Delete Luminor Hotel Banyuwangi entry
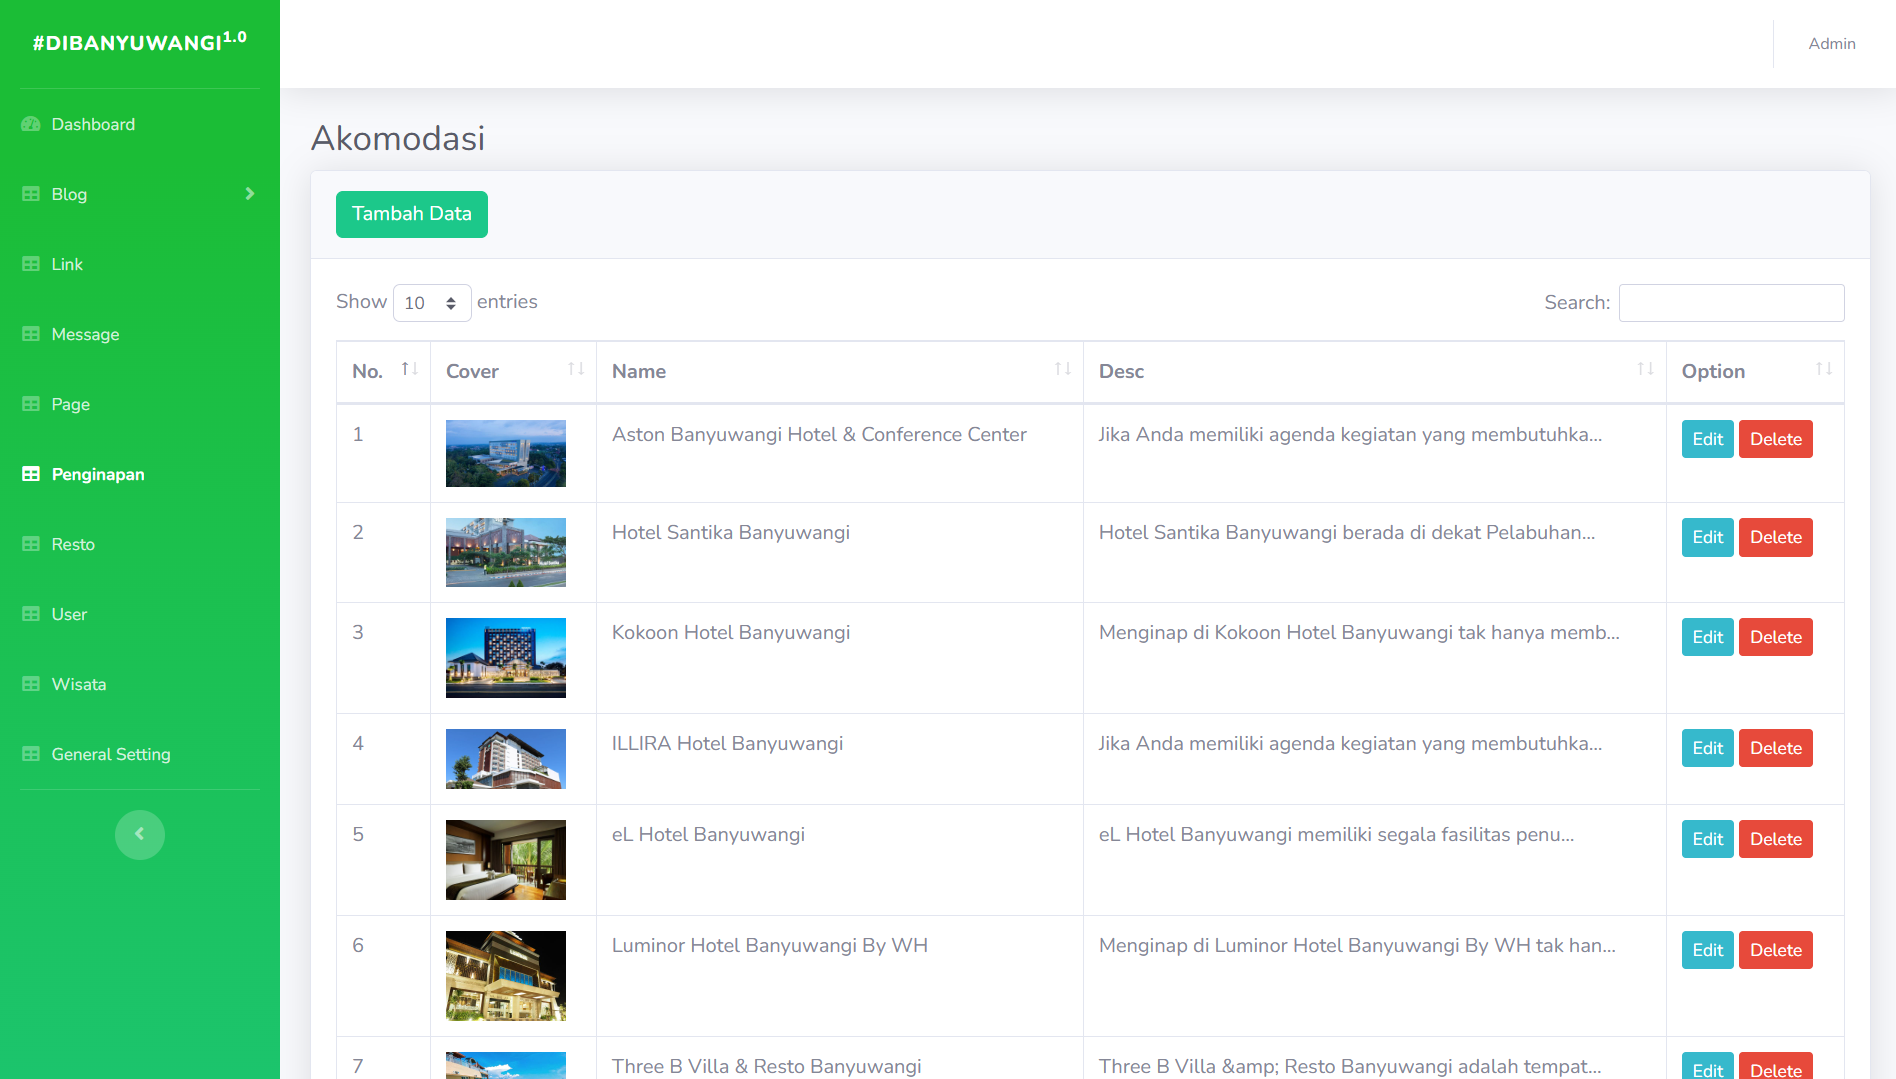Viewport: 1896px width, 1079px height. coord(1775,950)
